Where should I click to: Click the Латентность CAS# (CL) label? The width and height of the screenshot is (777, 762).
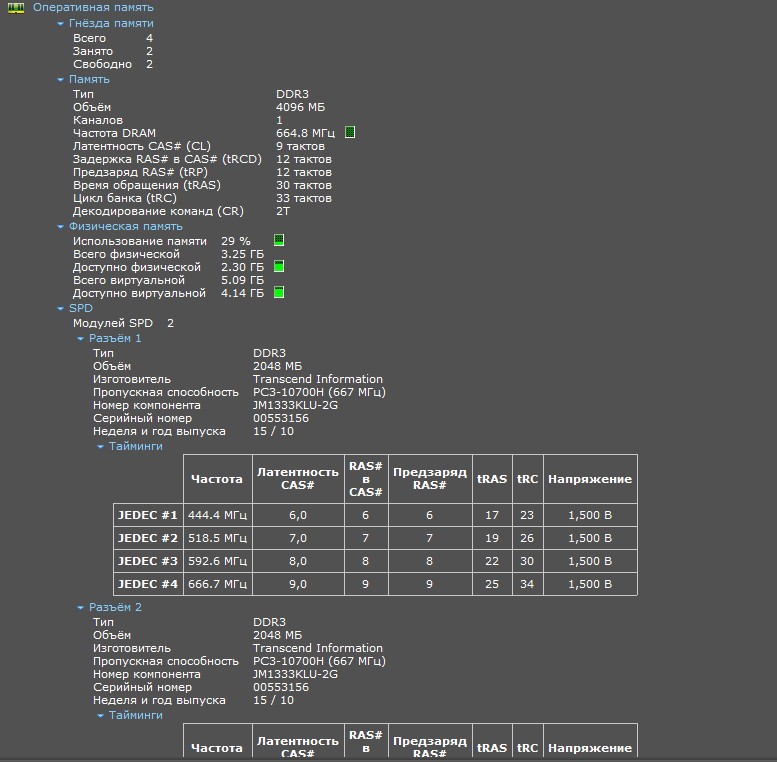pyautogui.click(x=142, y=146)
